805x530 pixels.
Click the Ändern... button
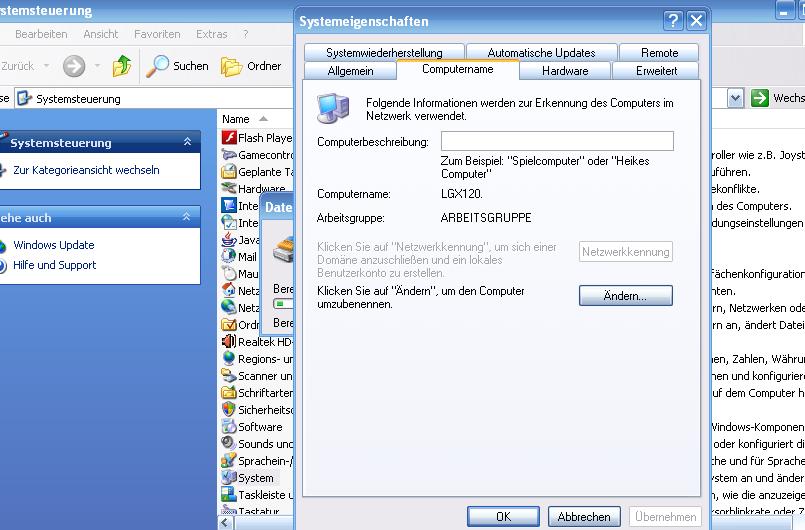coord(625,295)
